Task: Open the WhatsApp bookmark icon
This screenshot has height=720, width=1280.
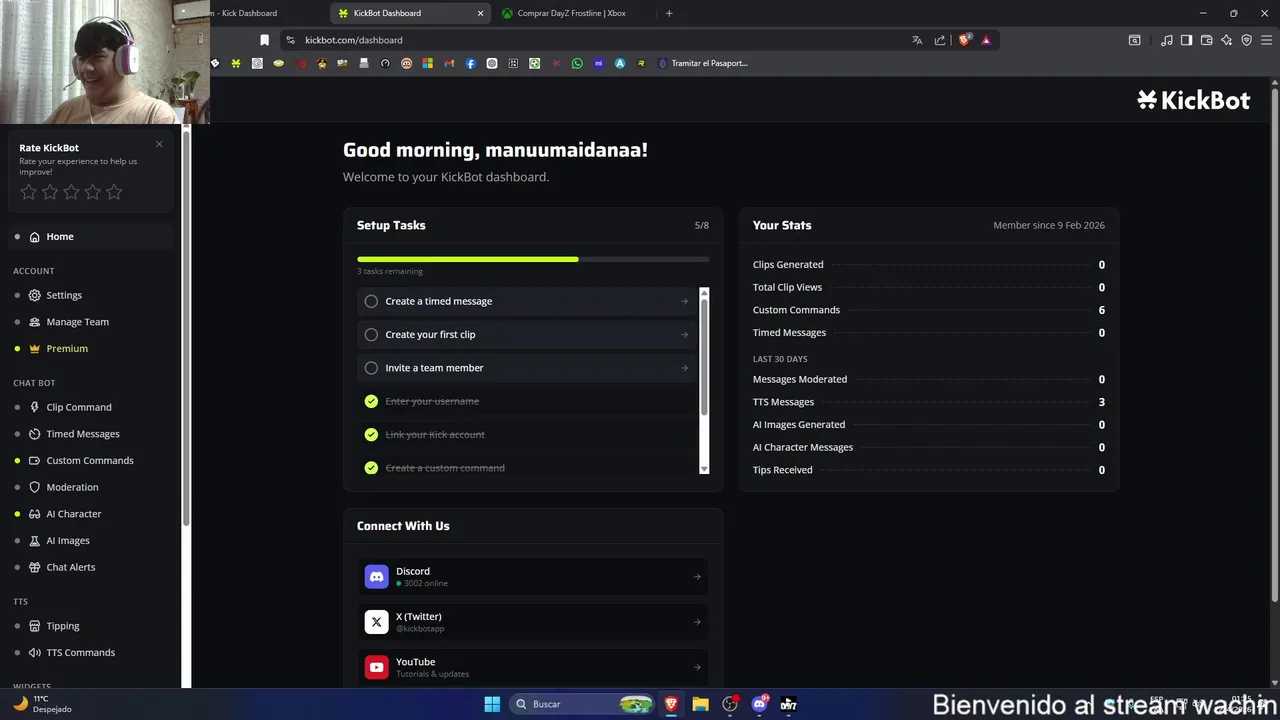Action: click(577, 63)
